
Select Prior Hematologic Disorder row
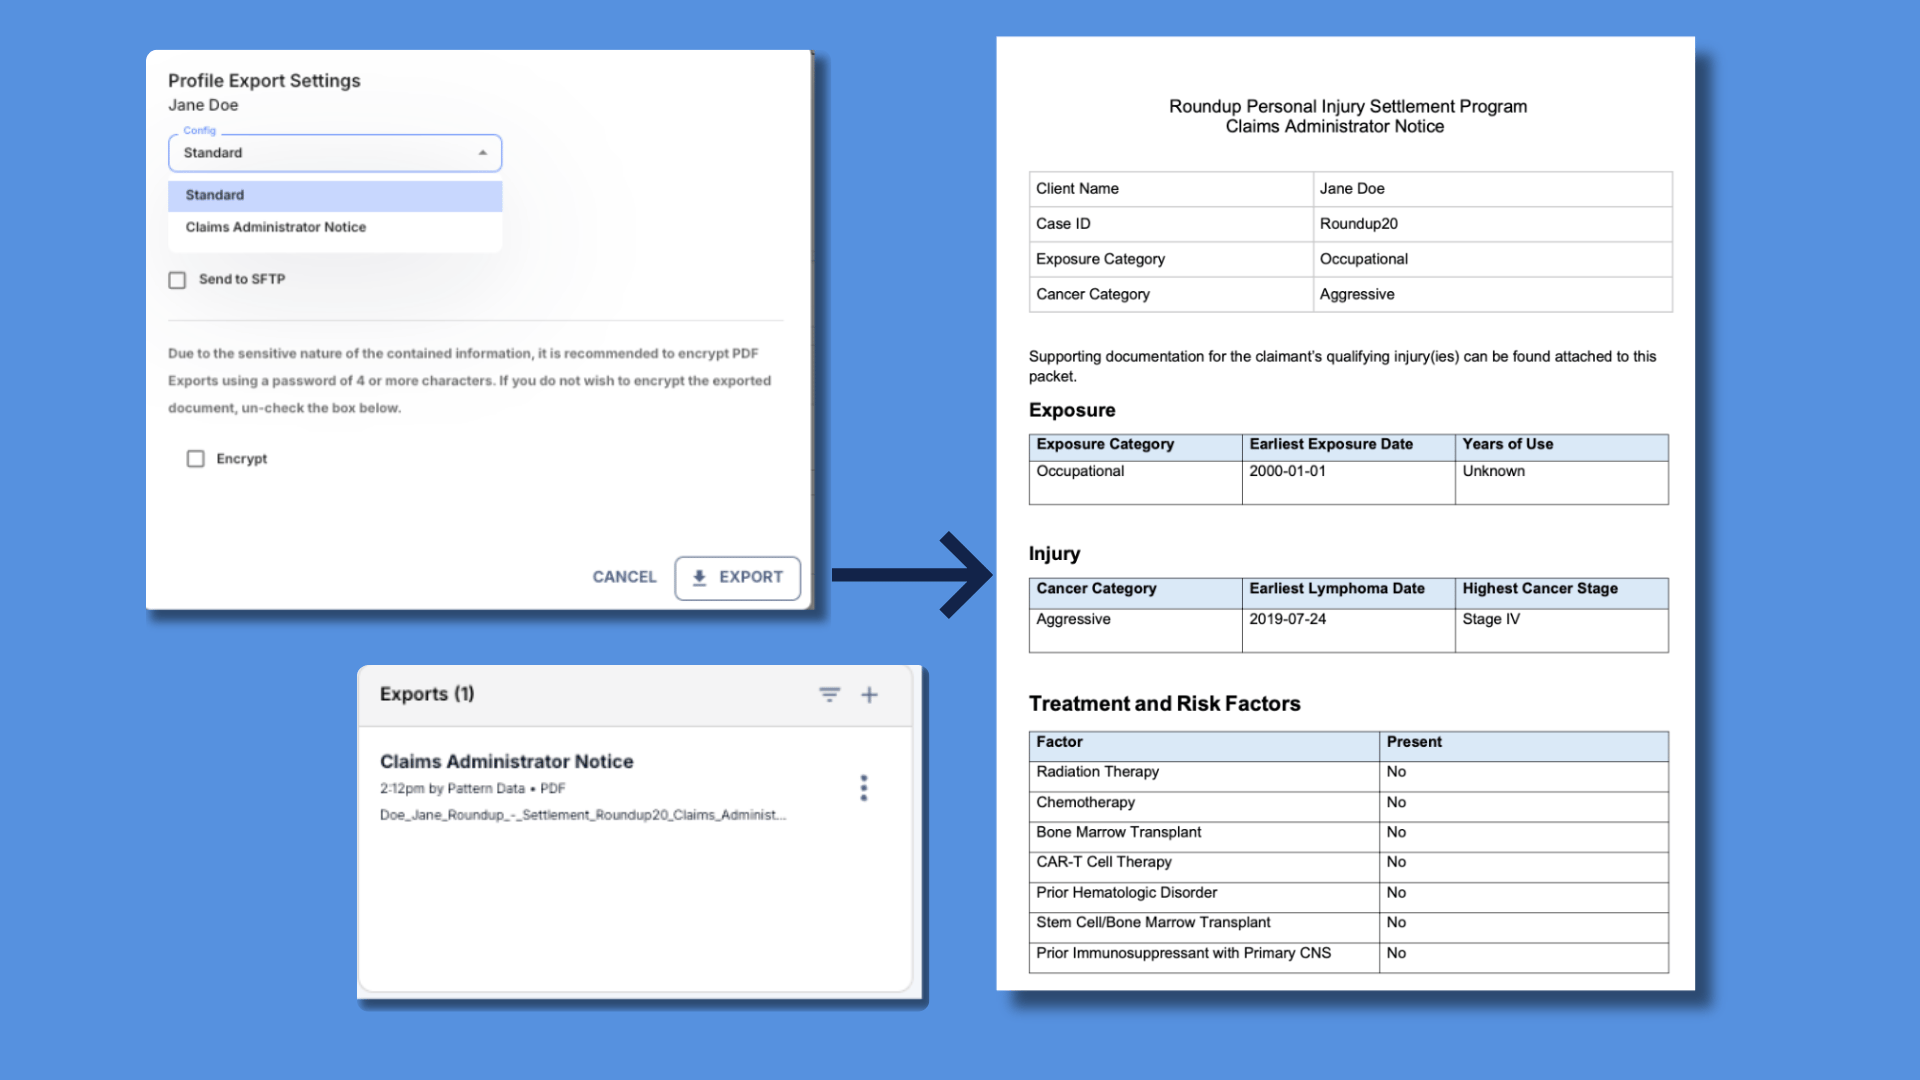coord(1348,897)
